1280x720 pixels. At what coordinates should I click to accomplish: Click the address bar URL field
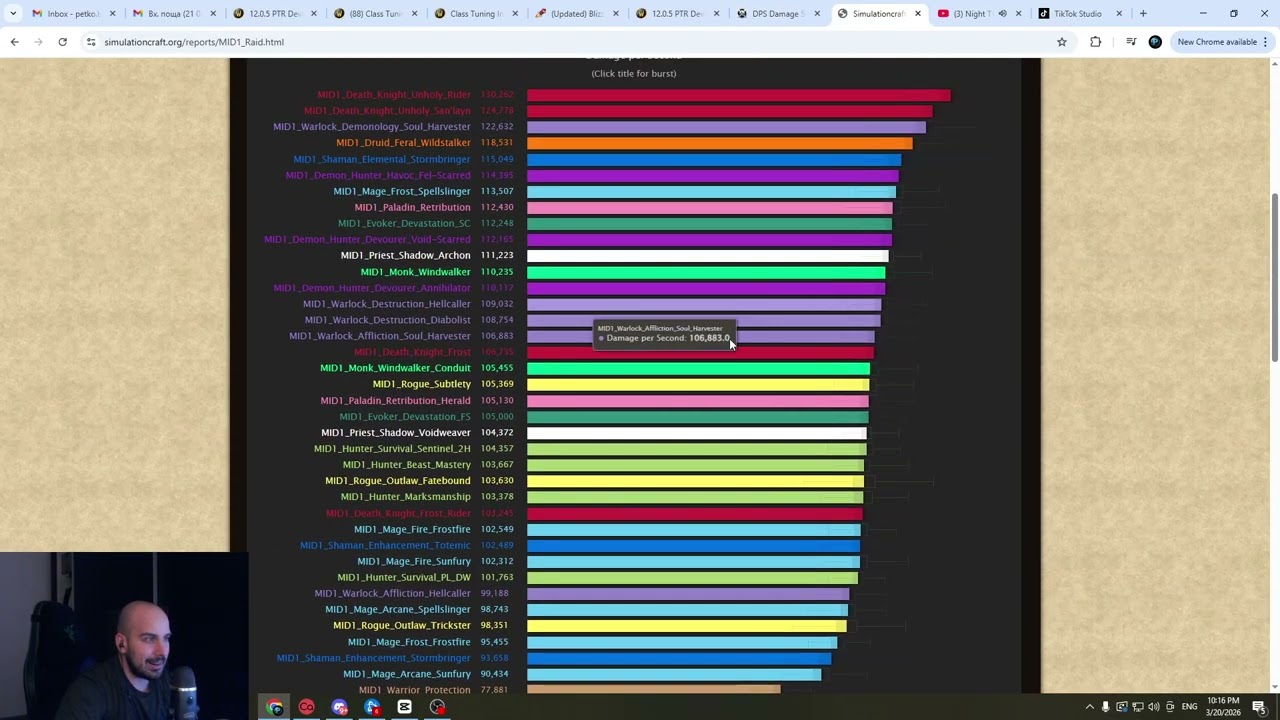point(560,42)
